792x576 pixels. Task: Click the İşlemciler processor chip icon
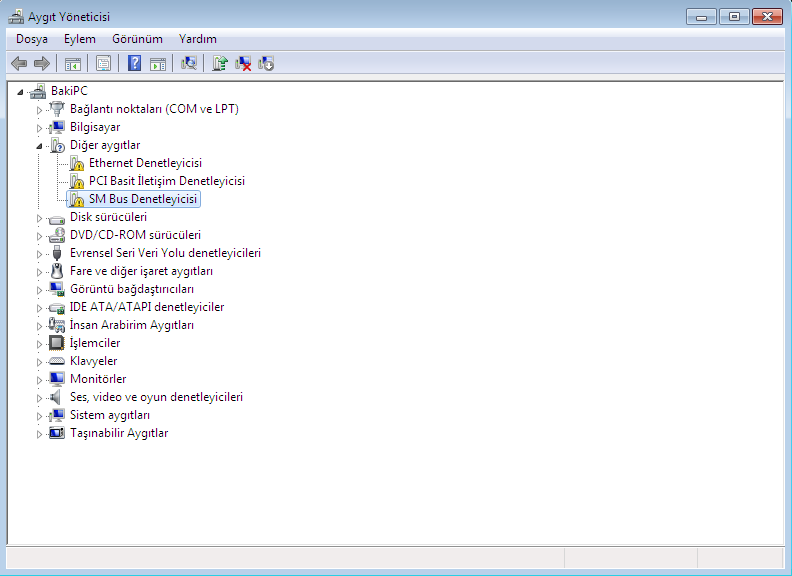(57, 343)
